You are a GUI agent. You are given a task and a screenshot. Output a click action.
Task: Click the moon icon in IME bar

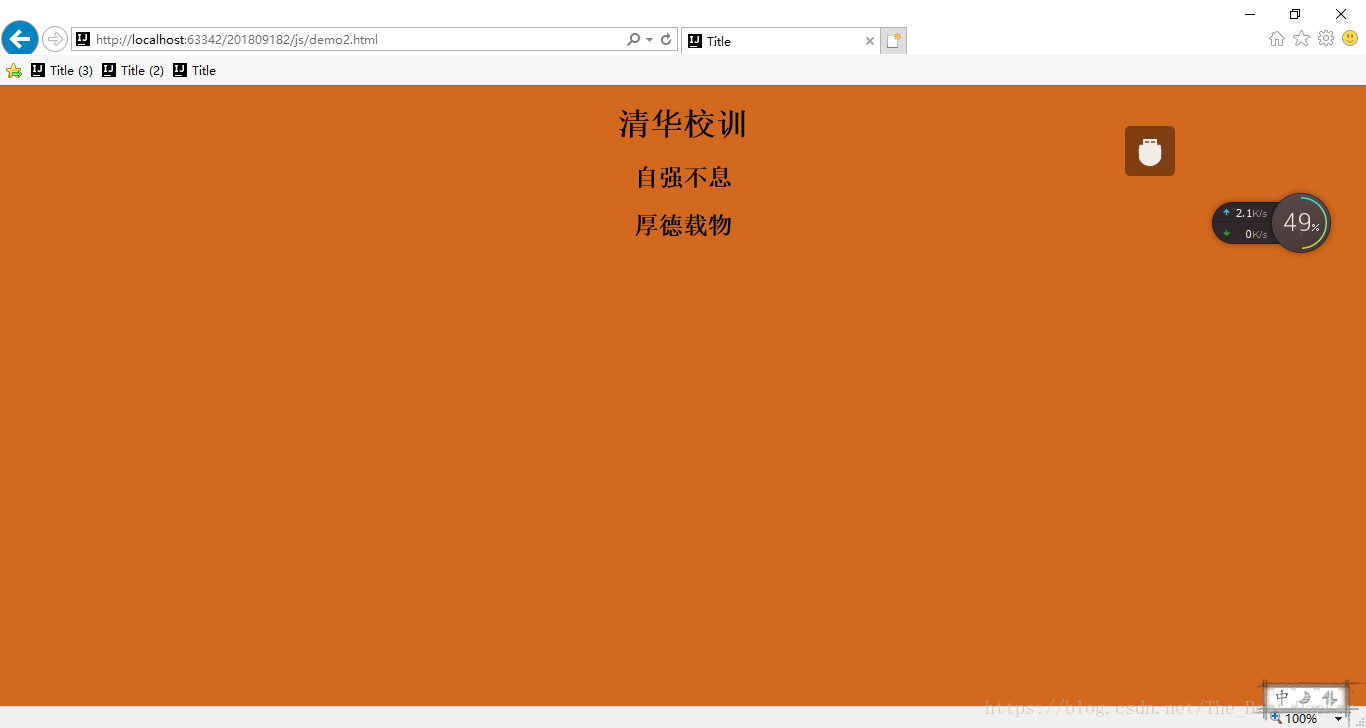1306,698
